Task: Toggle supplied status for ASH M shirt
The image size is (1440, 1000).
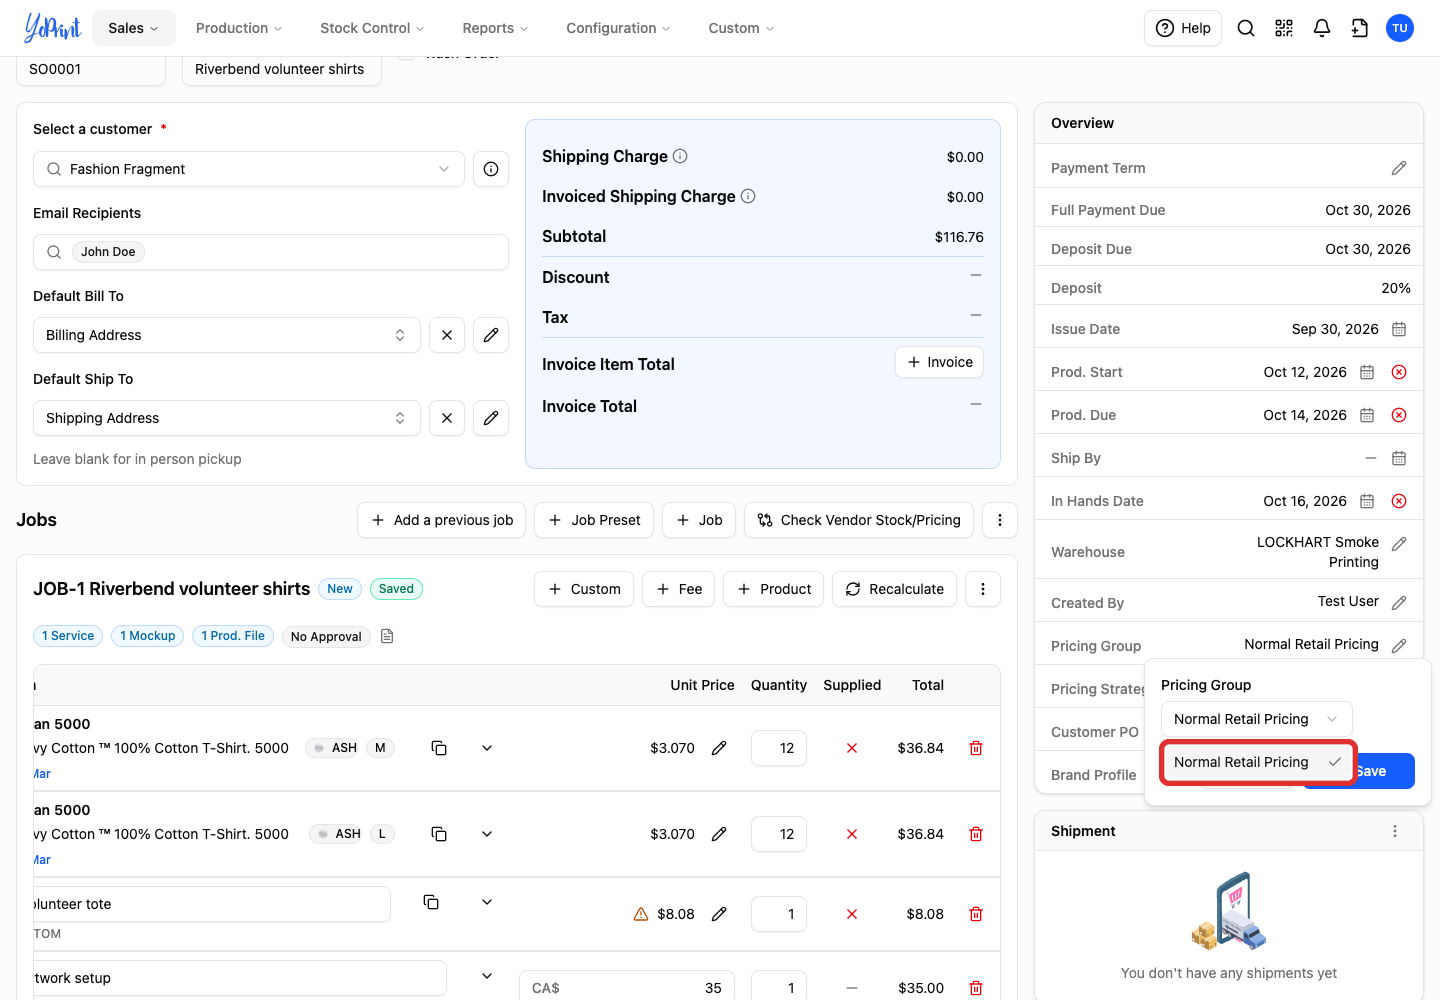Action: click(852, 748)
